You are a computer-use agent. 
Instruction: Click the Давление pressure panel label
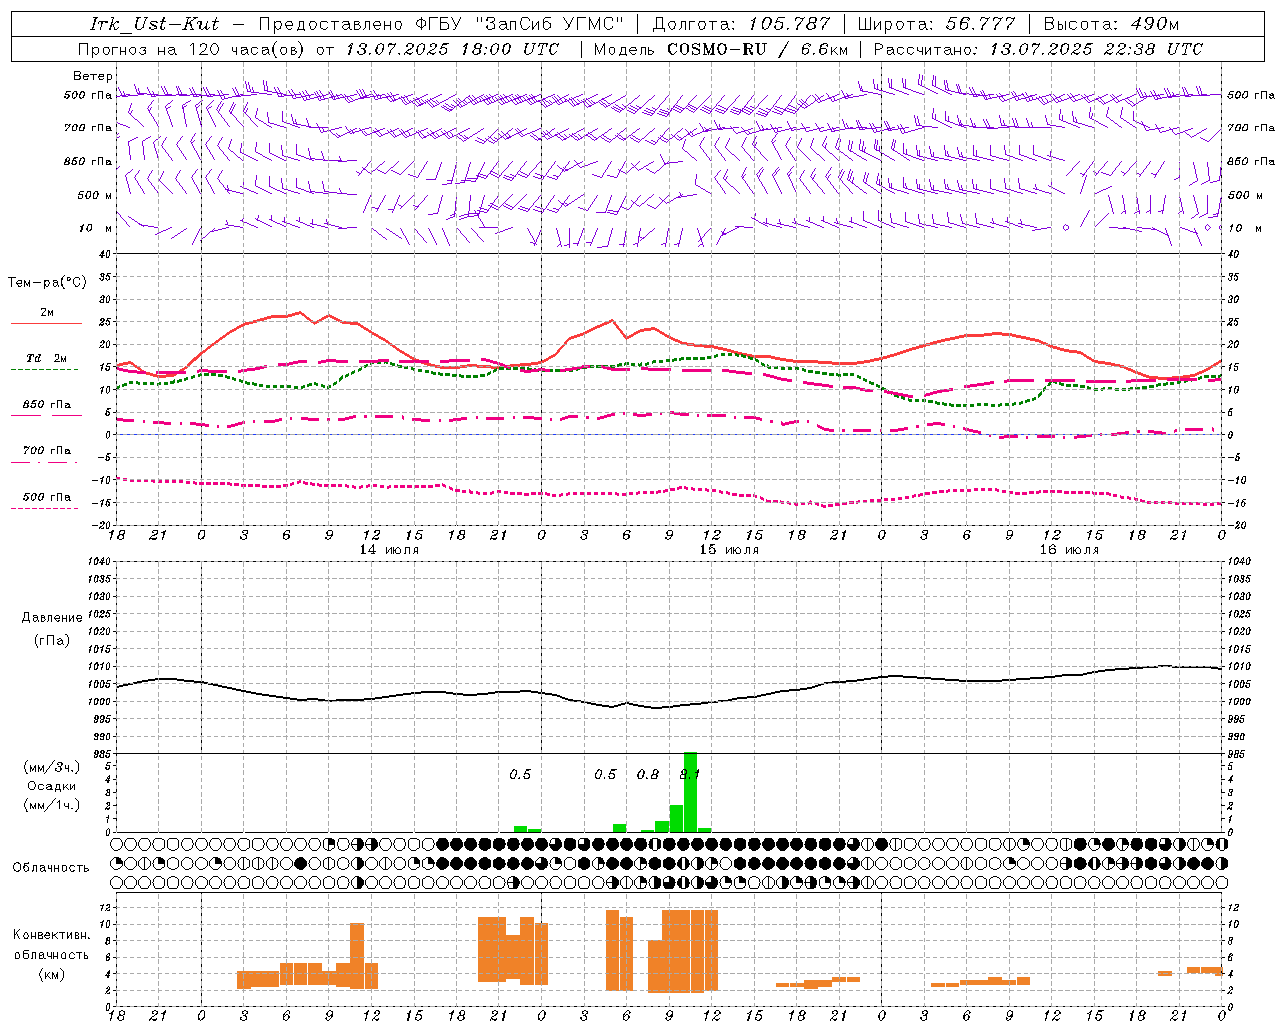pyautogui.click(x=51, y=618)
